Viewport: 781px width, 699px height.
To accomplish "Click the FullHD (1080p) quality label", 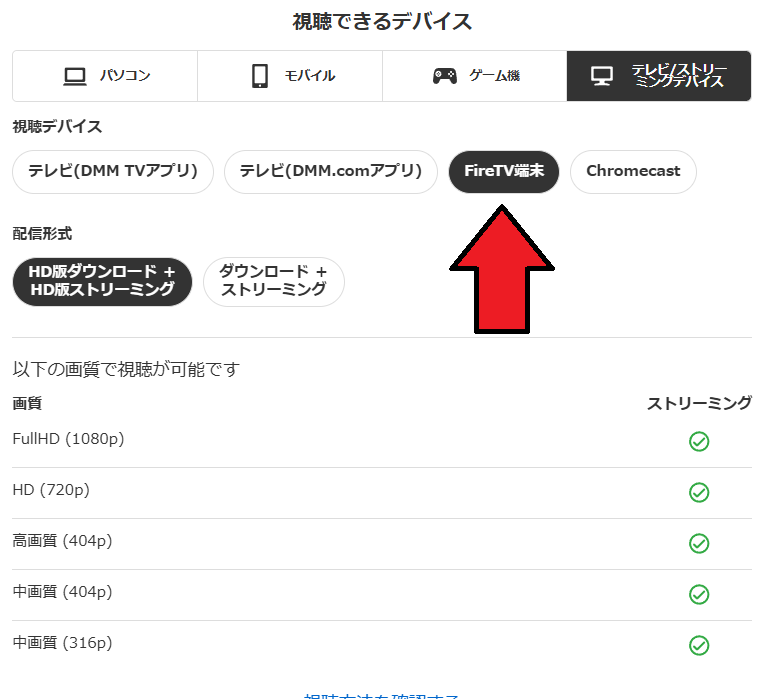I will (x=68, y=439).
